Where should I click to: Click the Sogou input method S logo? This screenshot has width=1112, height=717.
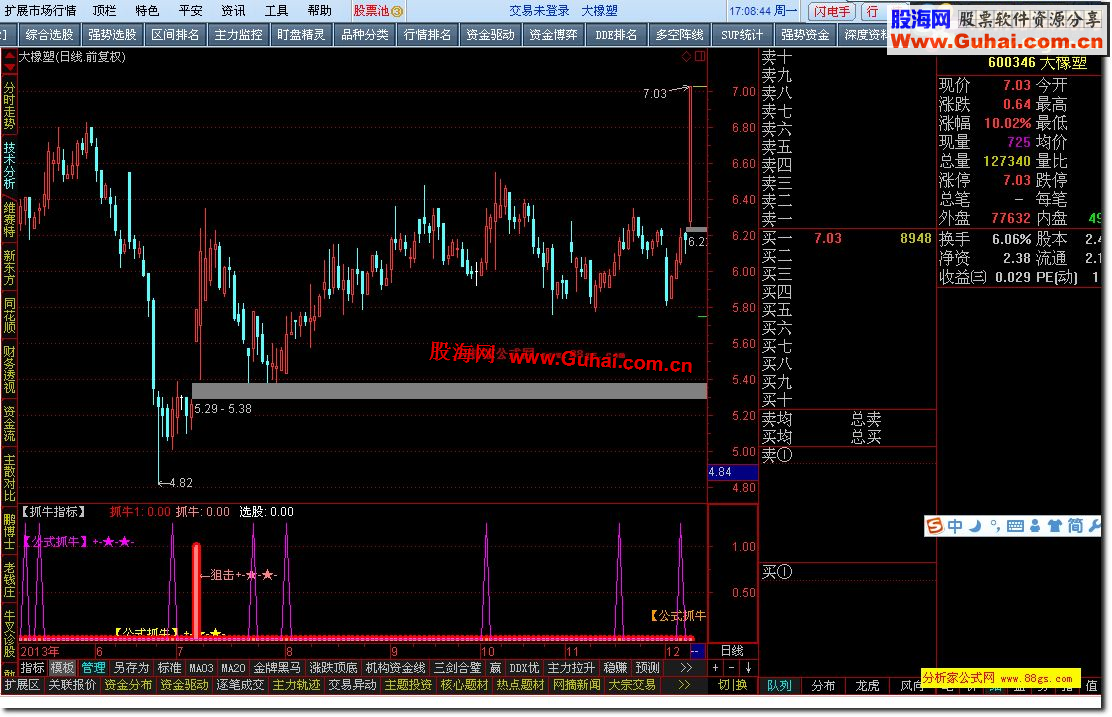tap(935, 526)
